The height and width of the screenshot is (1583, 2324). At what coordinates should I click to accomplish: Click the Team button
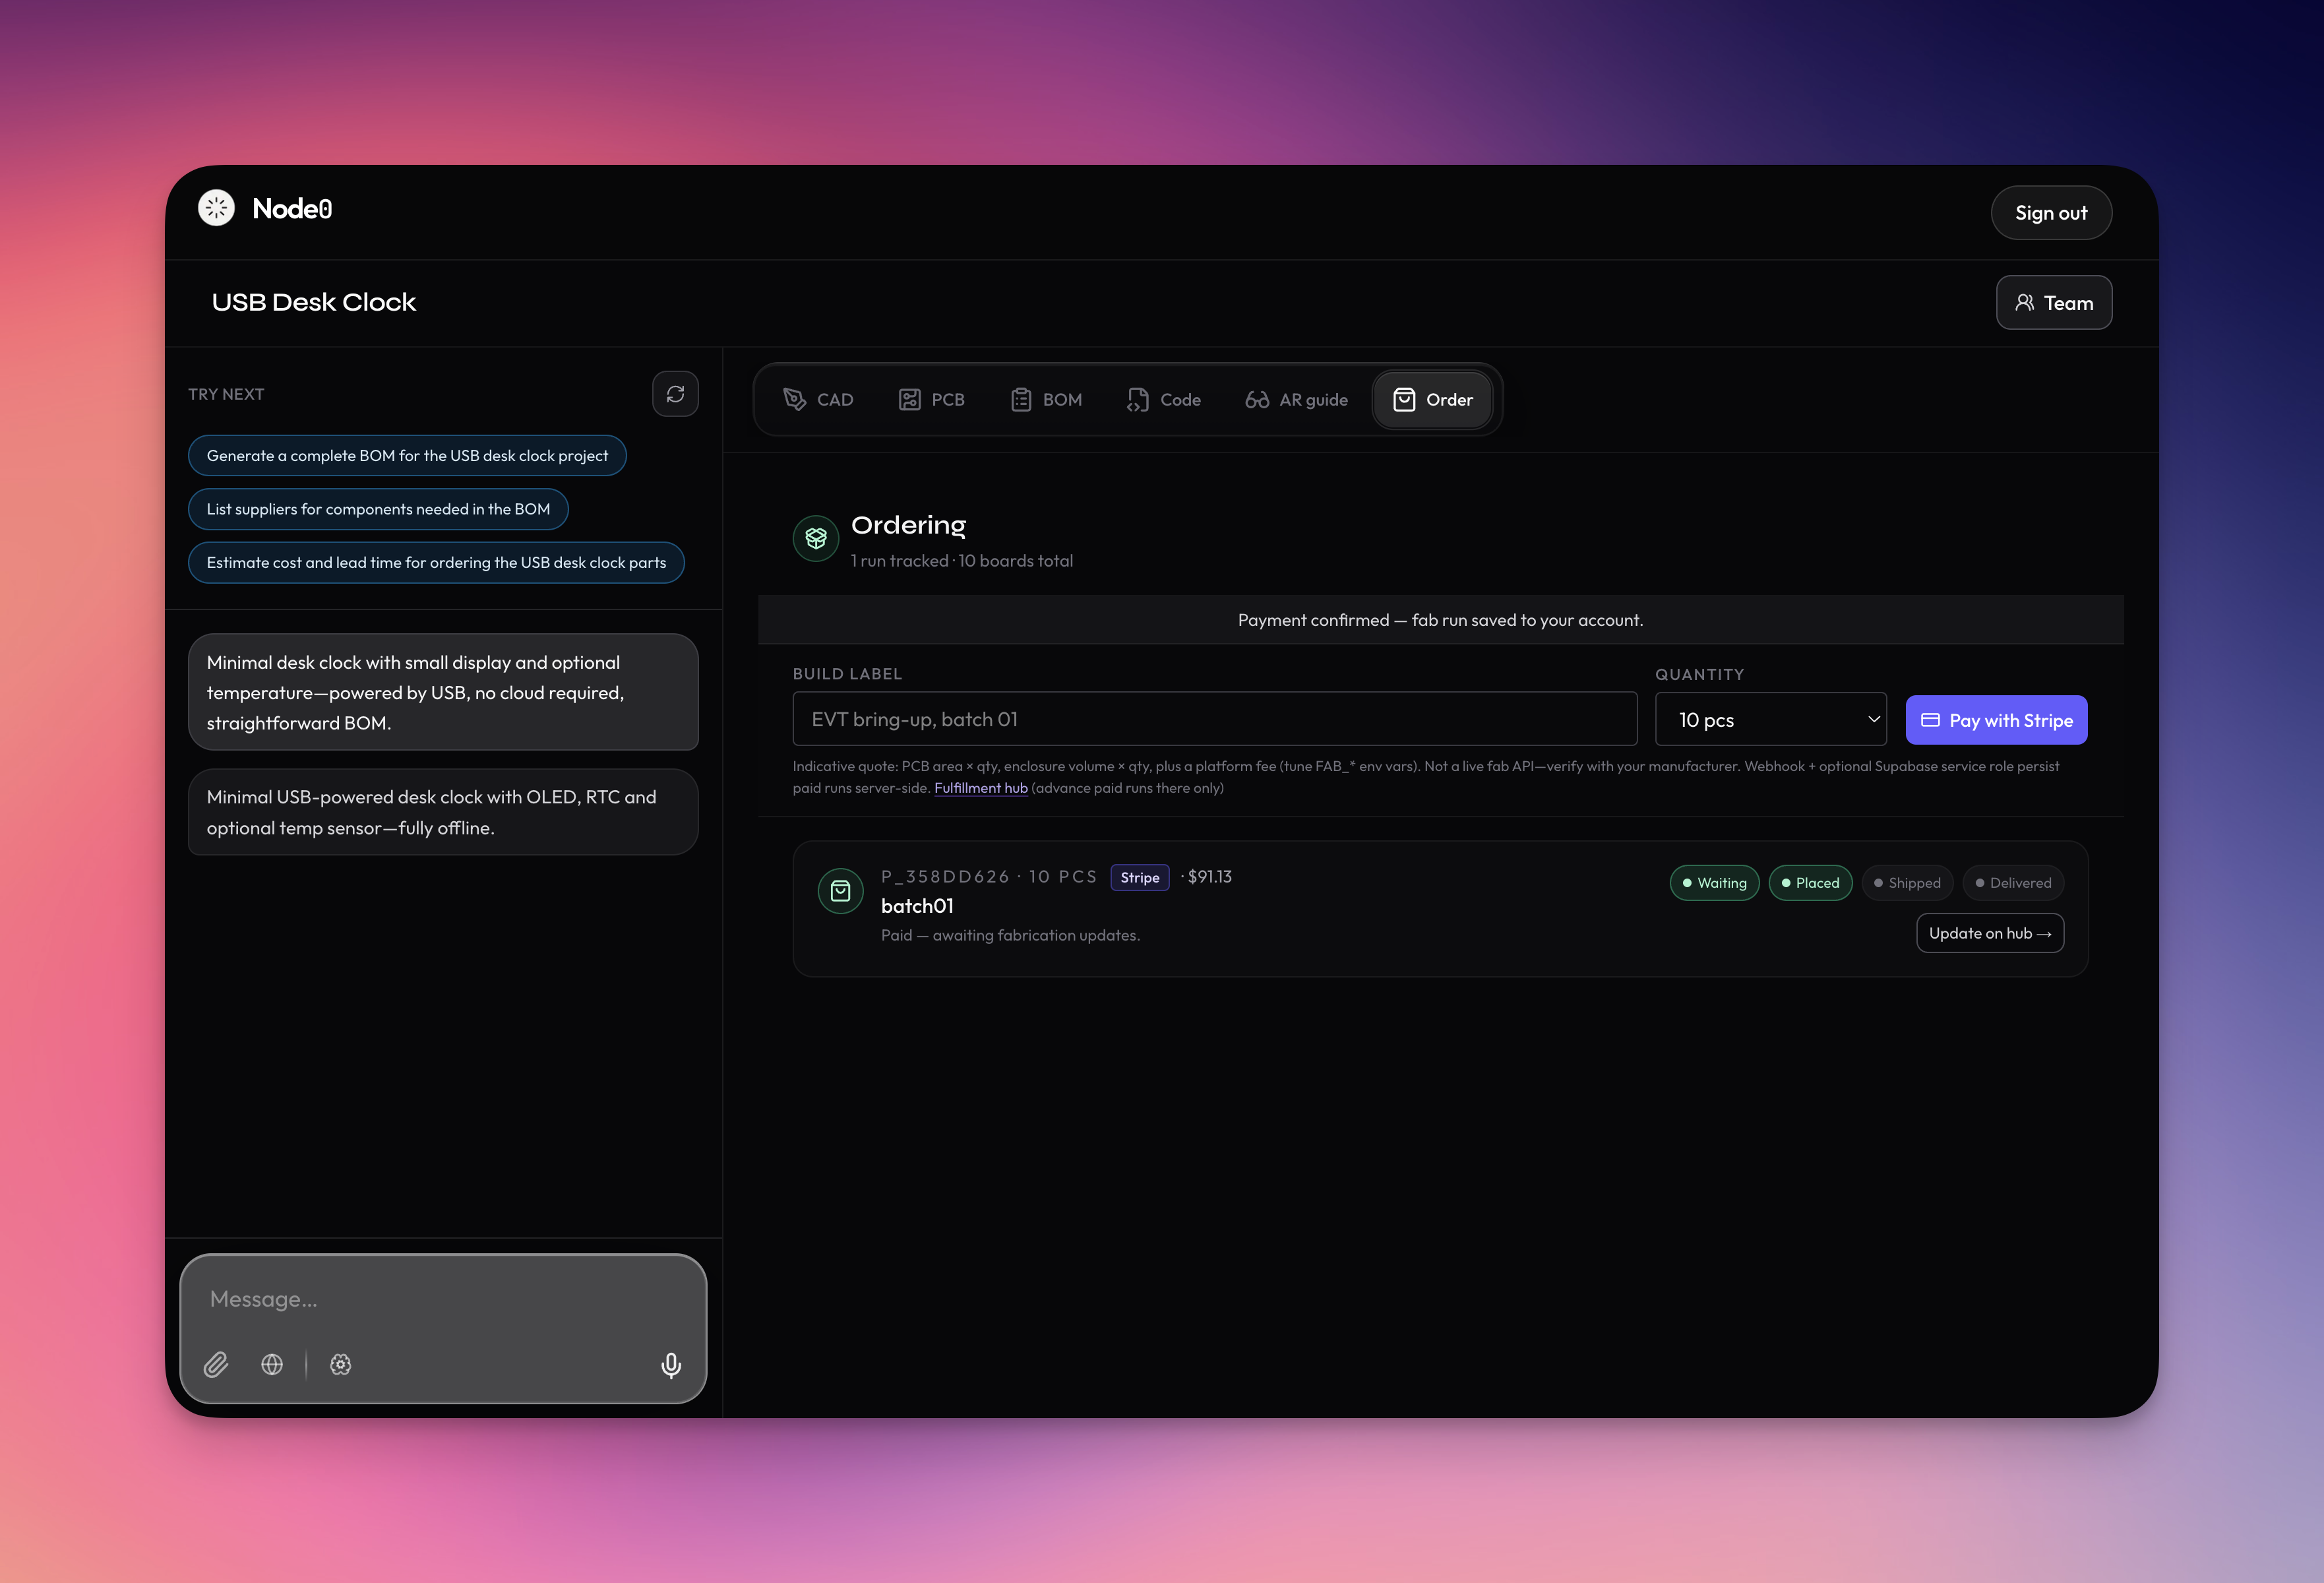point(2053,303)
